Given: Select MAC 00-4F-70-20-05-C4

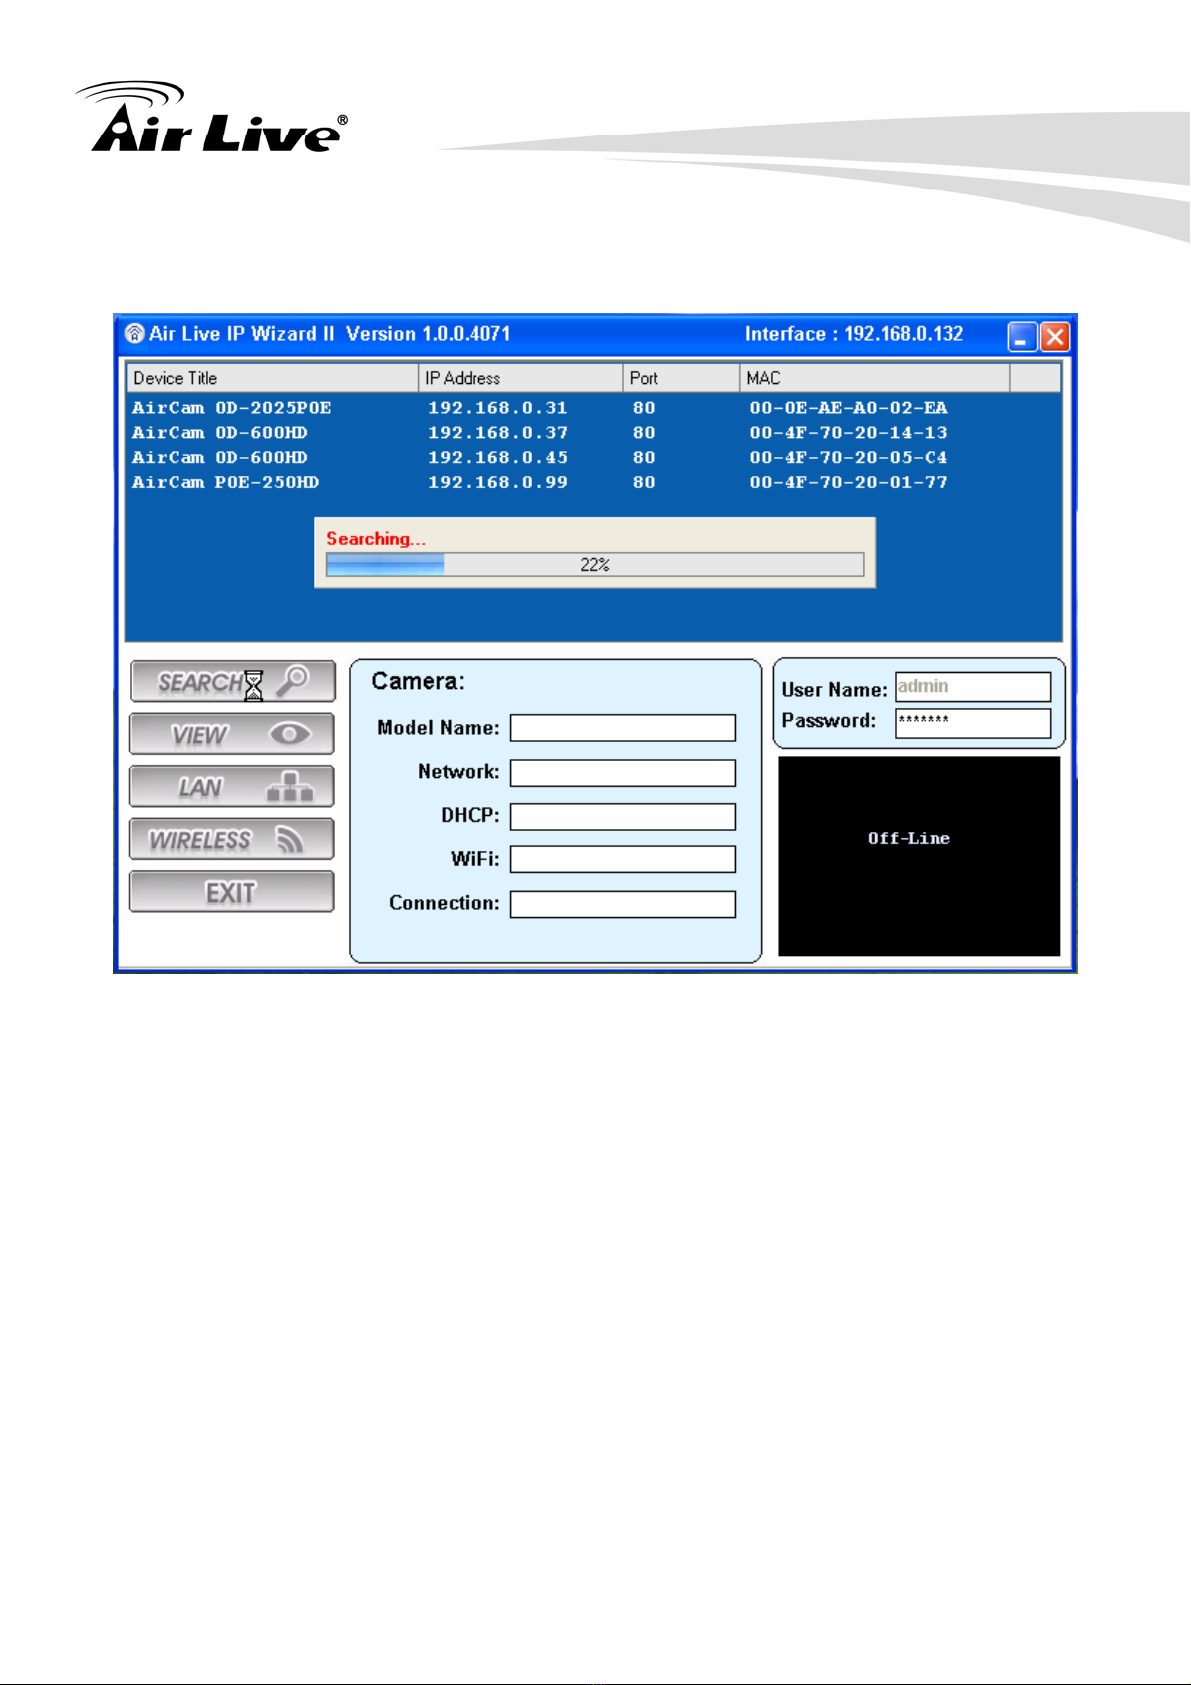Looking at the screenshot, I should [x=849, y=458].
